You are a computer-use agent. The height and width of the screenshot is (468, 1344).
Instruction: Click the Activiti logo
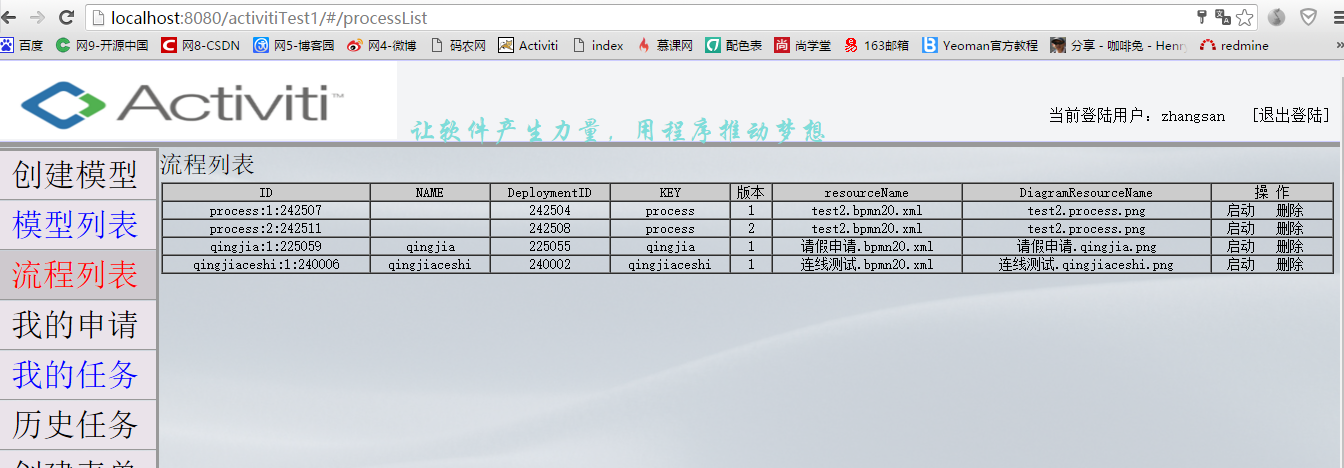[182, 103]
